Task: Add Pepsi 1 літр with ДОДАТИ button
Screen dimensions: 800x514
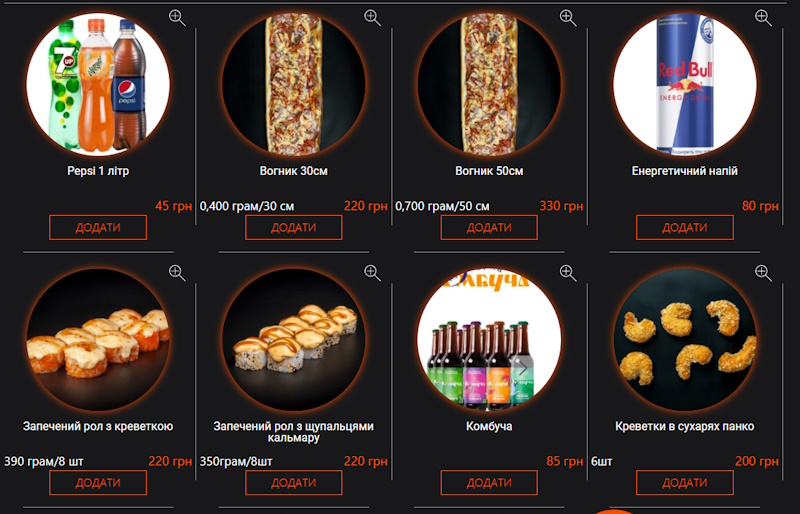Action: (x=98, y=227)
